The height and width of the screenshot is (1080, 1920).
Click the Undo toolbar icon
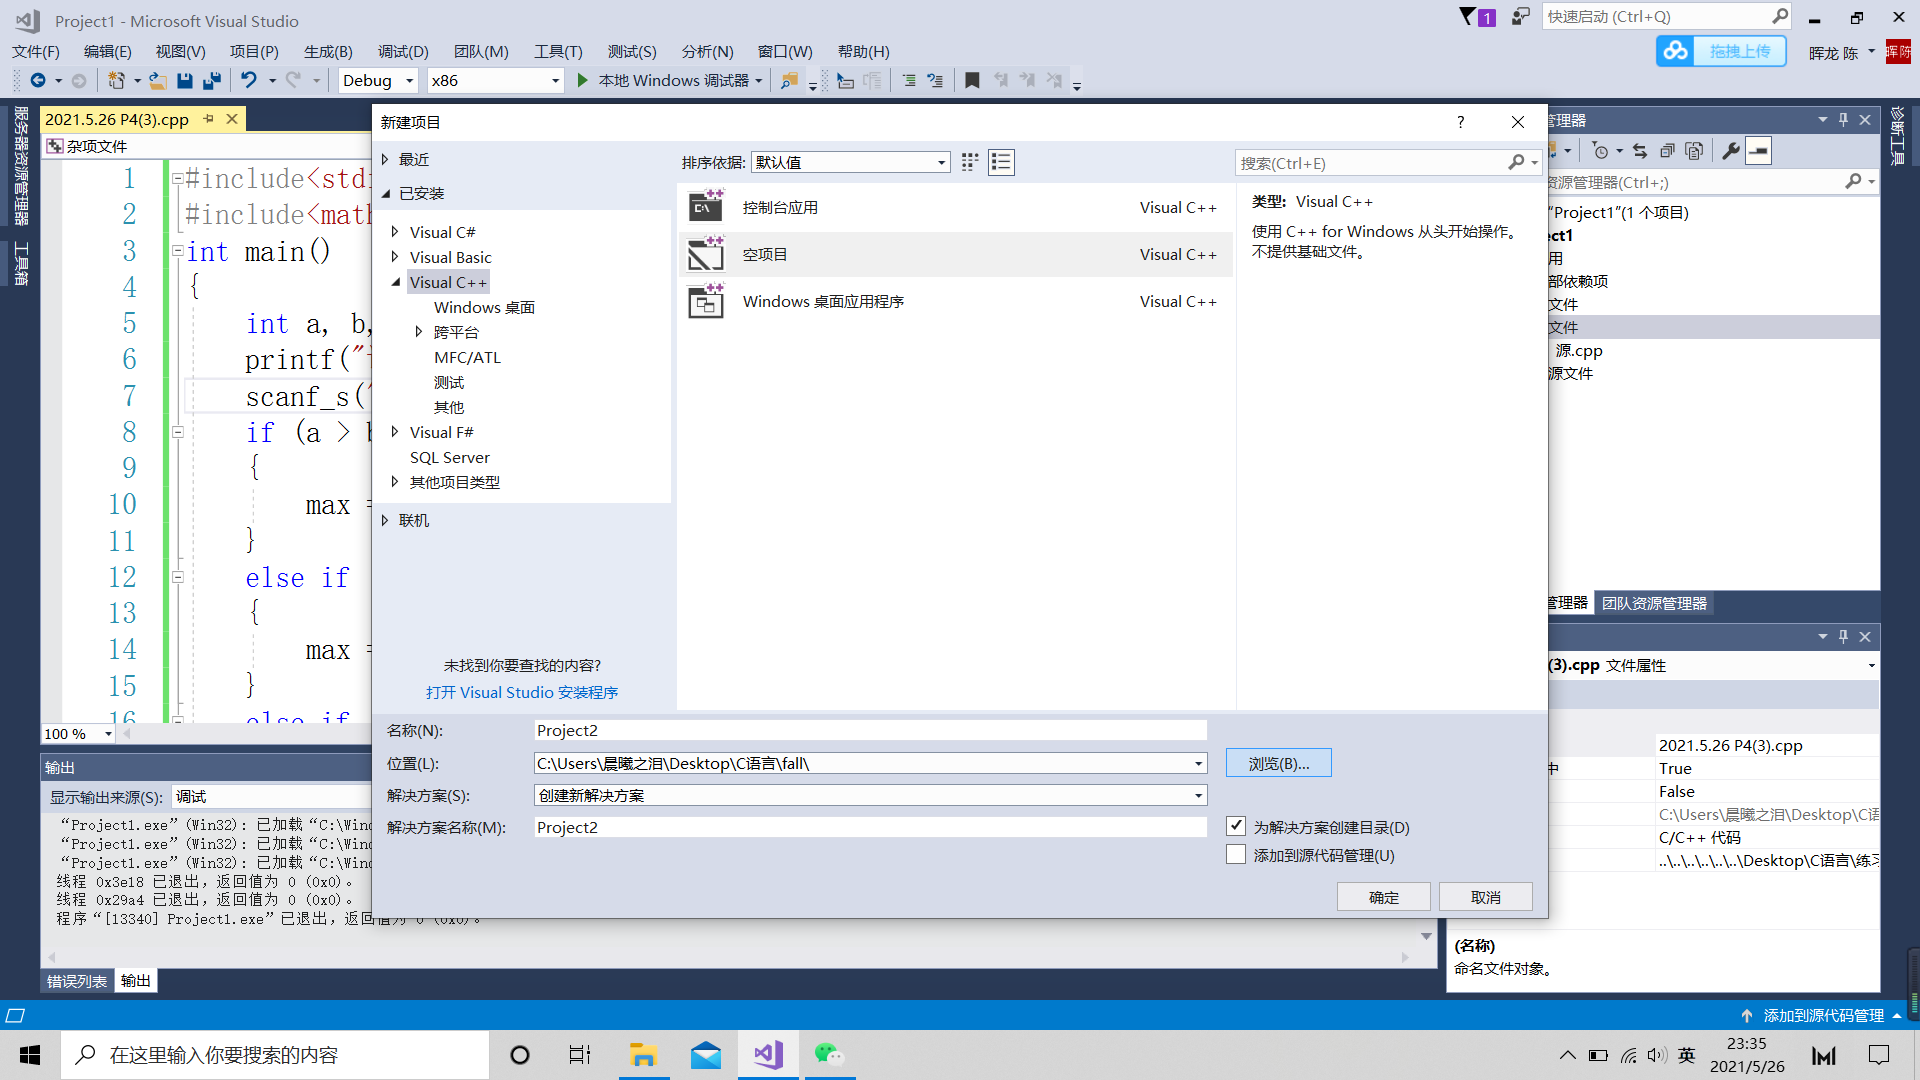[249, 81]
